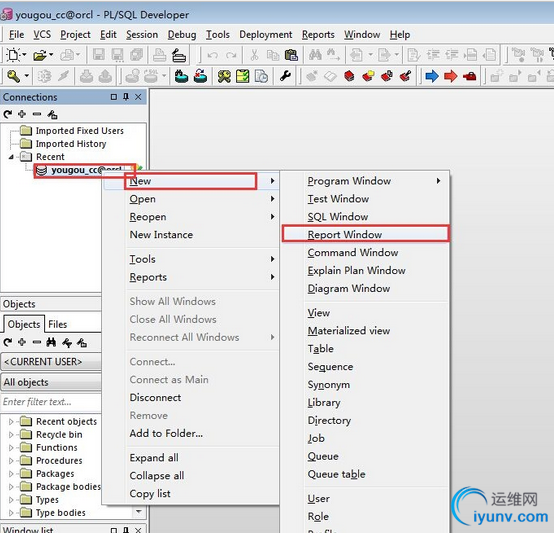Open the Debug menu
The width and height of the screenshot is (554, 533).
pos(182,35)
